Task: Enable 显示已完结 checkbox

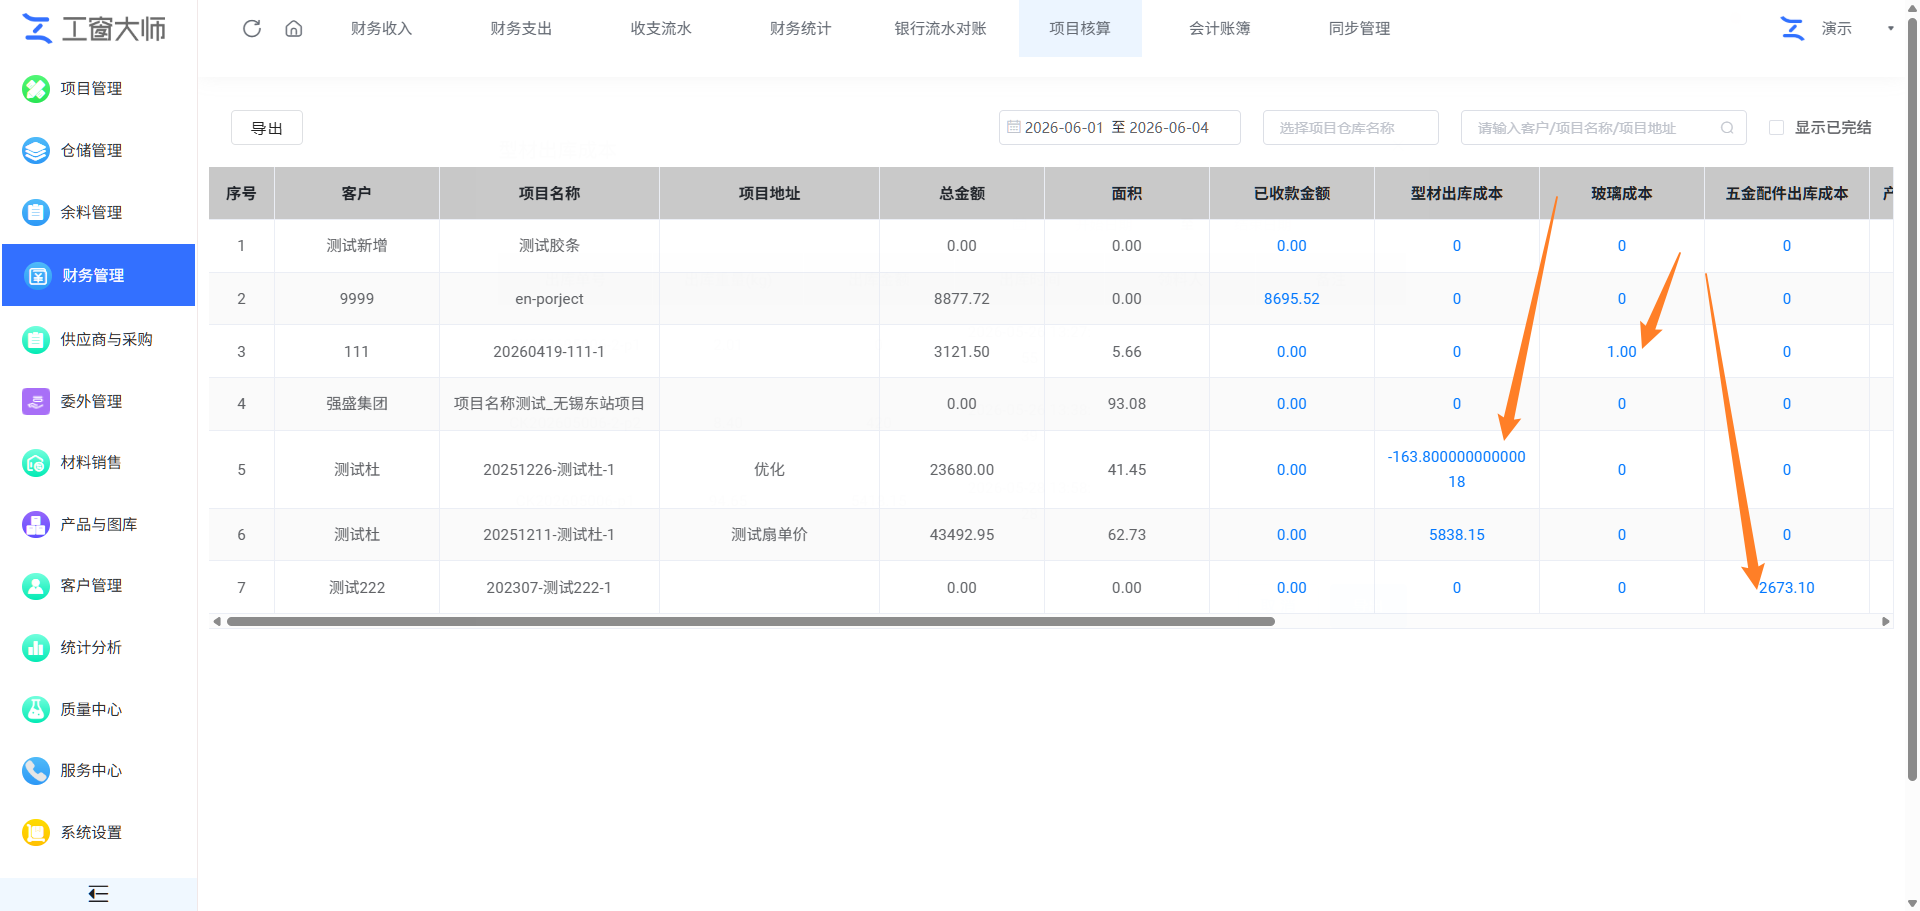Action: [x=1776, y=128]
